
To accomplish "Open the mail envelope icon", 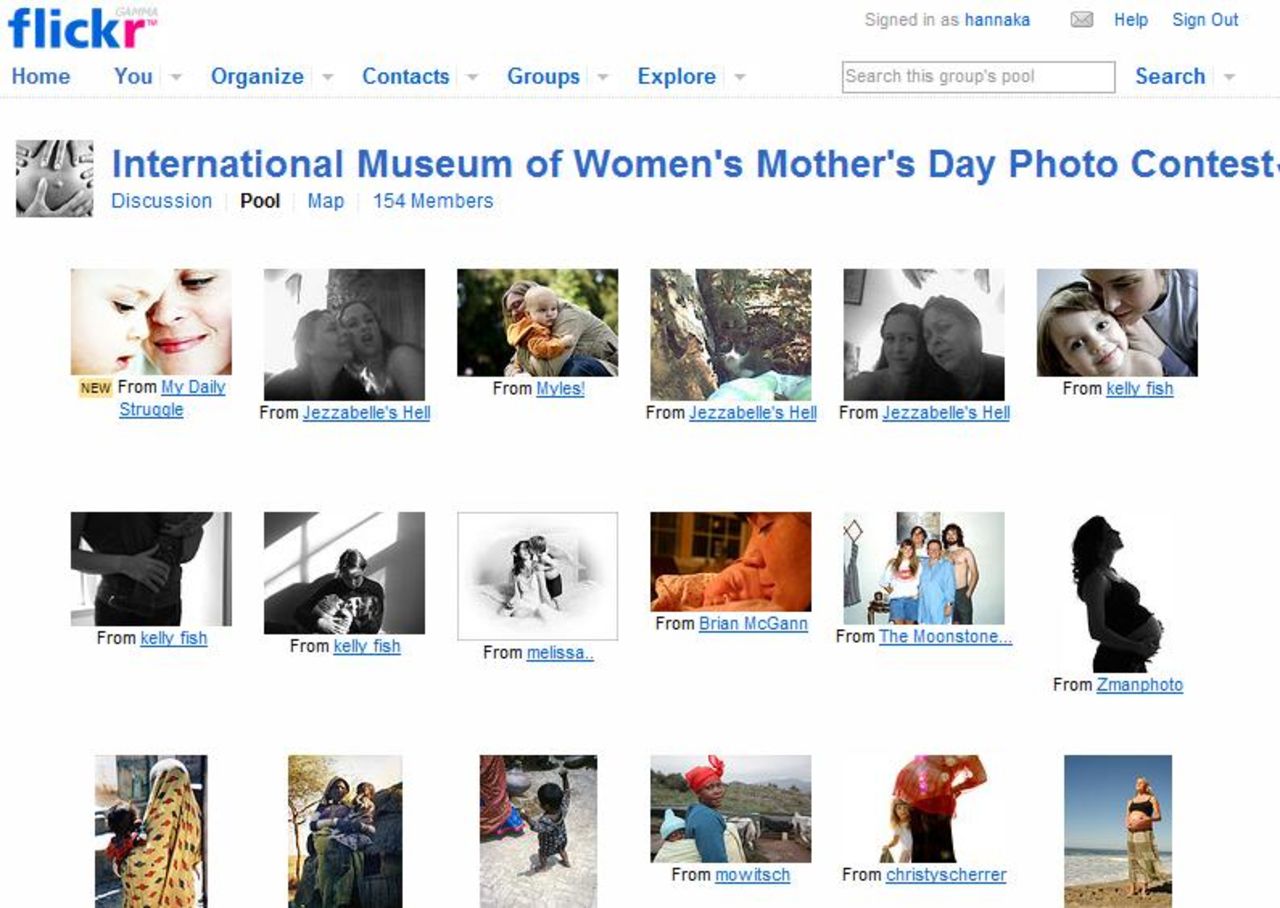I will (1081, 20).
